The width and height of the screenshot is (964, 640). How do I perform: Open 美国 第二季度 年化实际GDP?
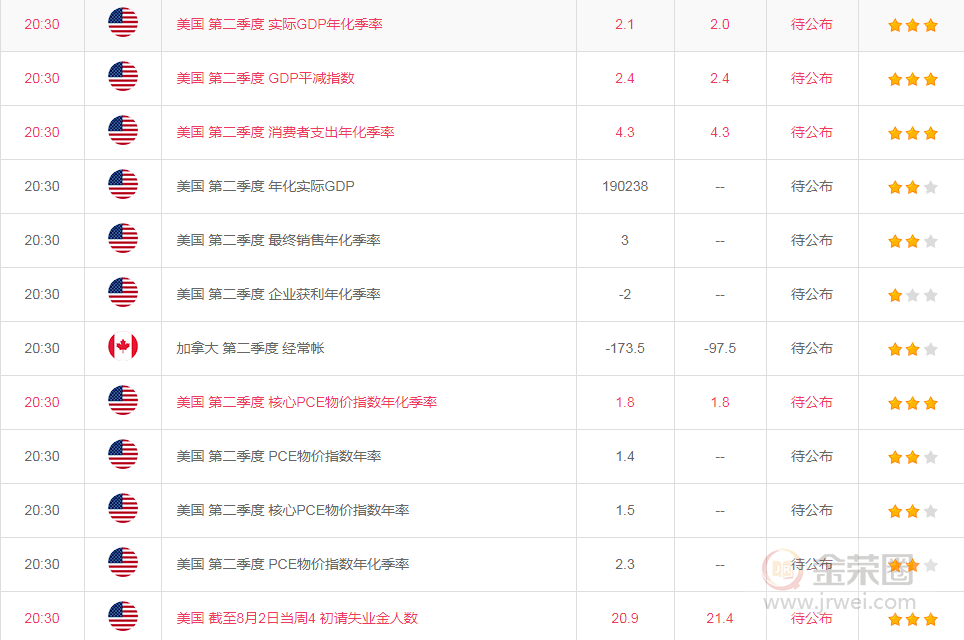(265, 186)
